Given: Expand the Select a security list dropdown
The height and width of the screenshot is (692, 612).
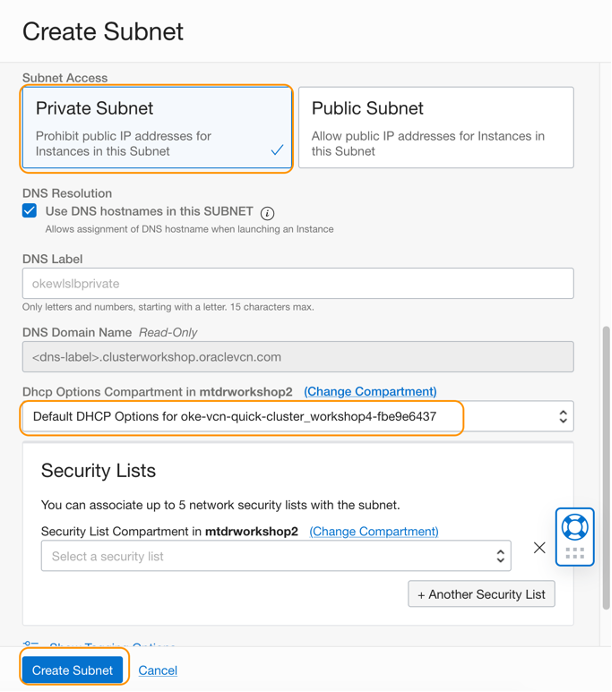Looking at the screenshot, I should point(276,556).
